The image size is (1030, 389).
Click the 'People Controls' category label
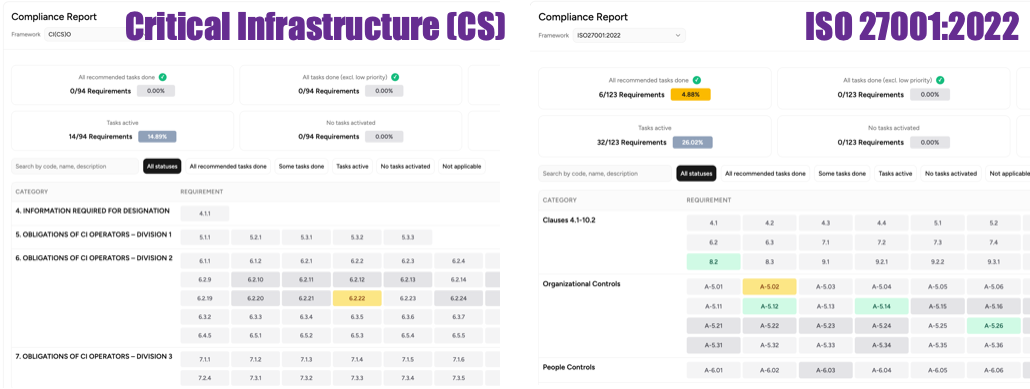coord(569,367)
